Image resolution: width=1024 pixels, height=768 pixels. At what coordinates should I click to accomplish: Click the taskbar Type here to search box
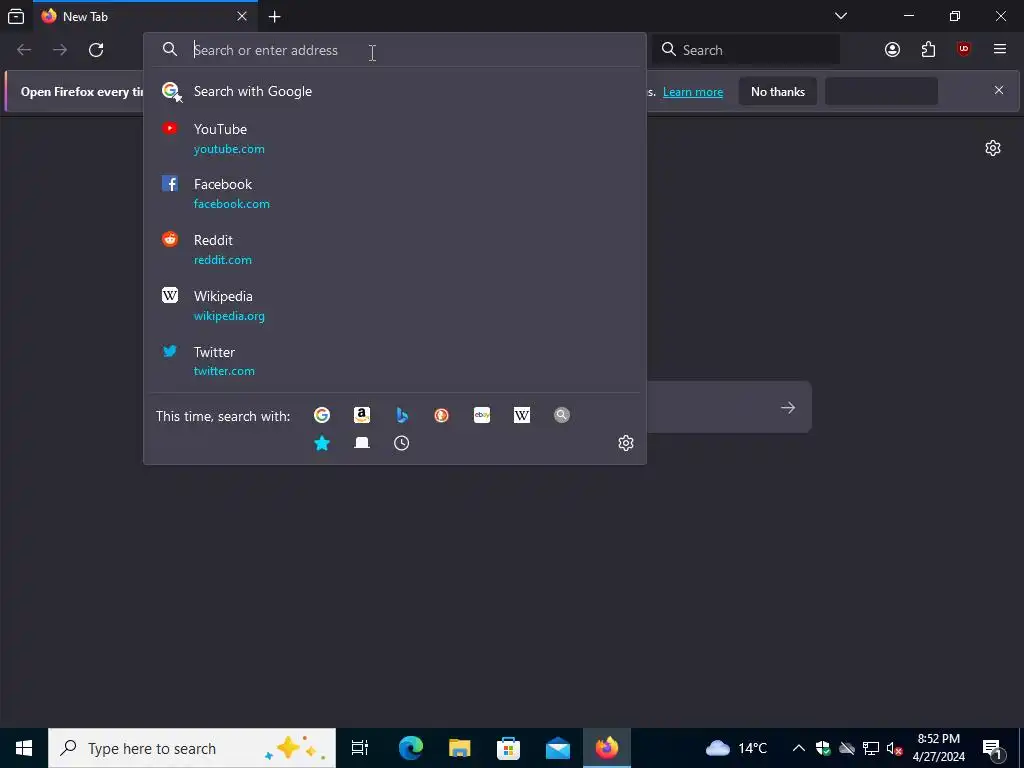point(192,748)
